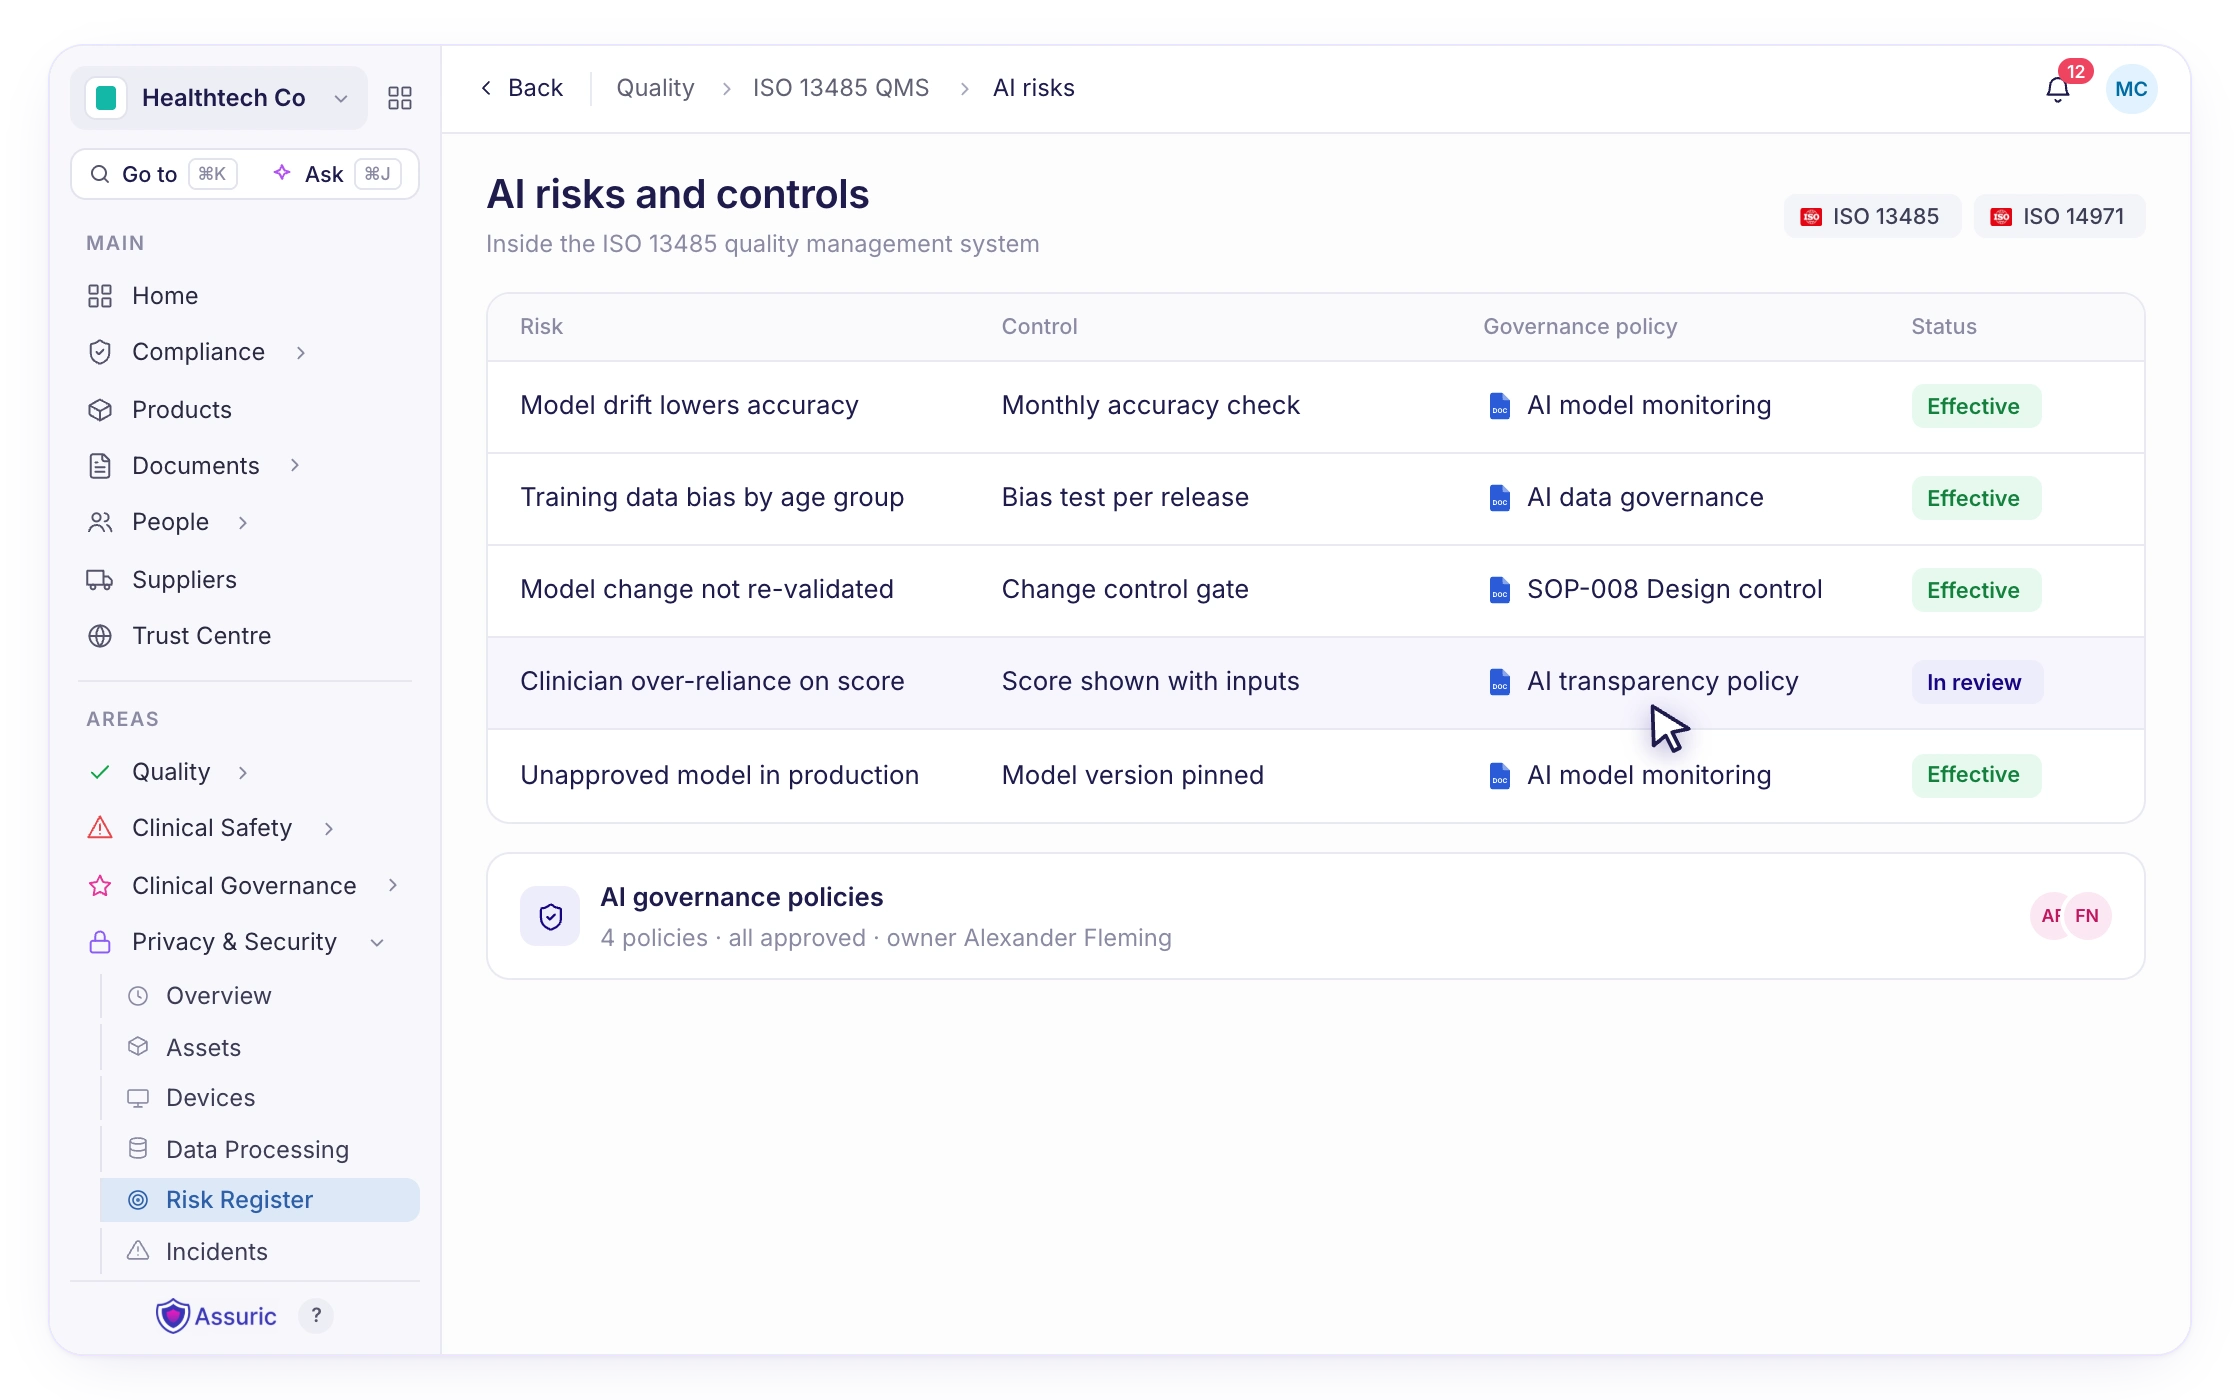Open the Quality breadcrumb link
2240x1400 pixels.
coord(655,88)
